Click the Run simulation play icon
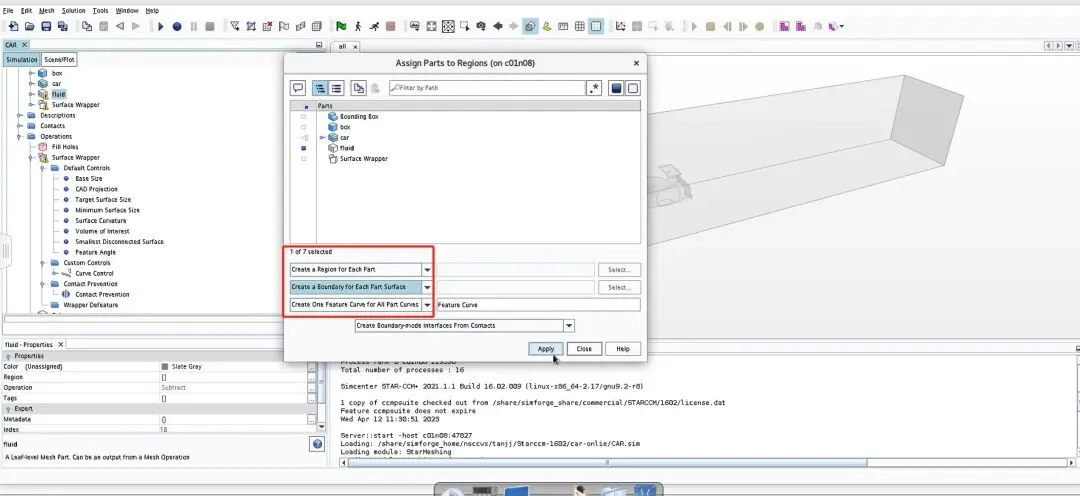Screen dimensions: 1080x496 [x=160, y=26]
